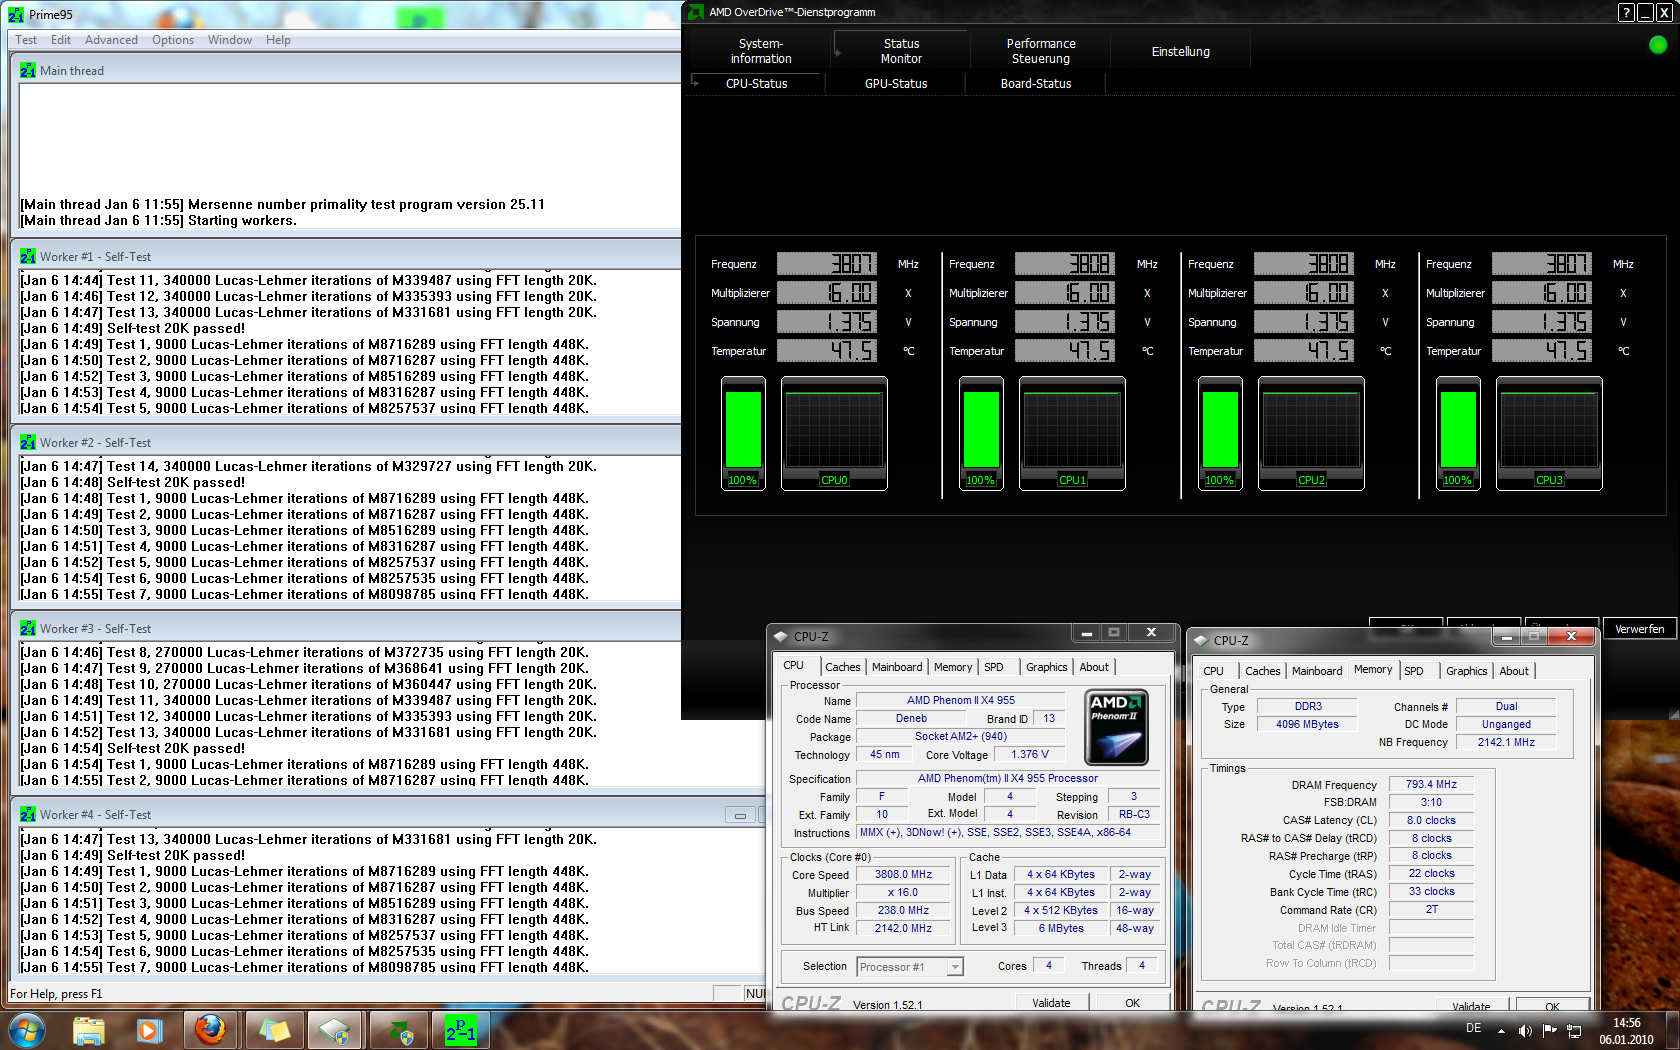The height and width of the screenshot is (1050, 1680).
Task: Switch to the Board-Status sub-tab
Action: (x=1036, y=84)
